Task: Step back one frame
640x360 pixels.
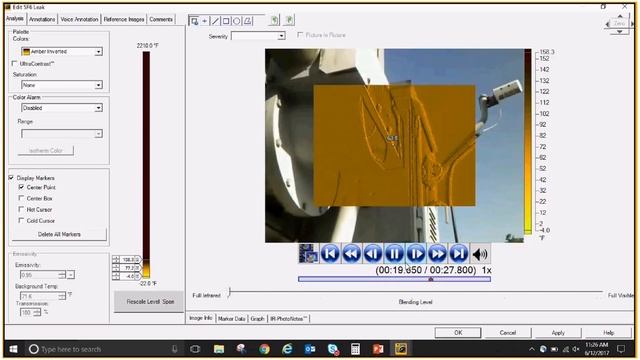Action: (373, 254)
